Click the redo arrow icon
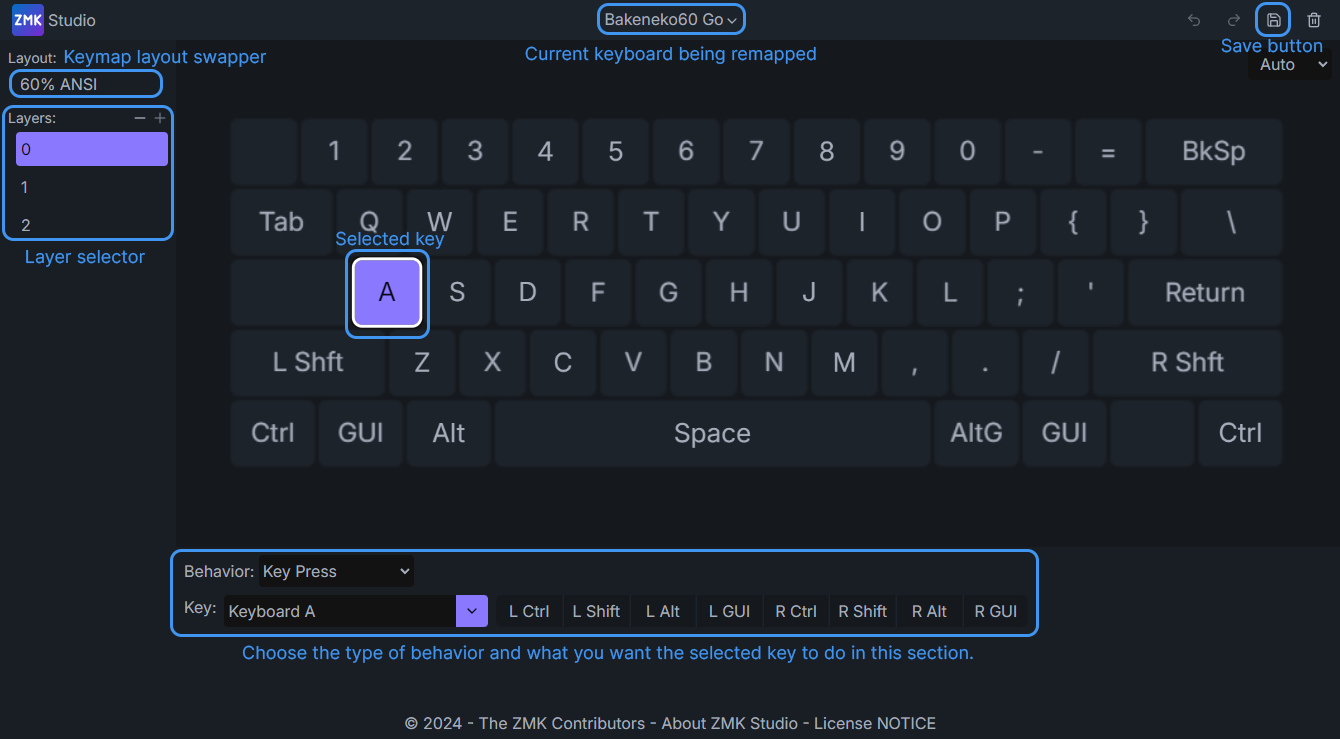Screen dimensions: 1340x739 click(x=1233, y=20)
